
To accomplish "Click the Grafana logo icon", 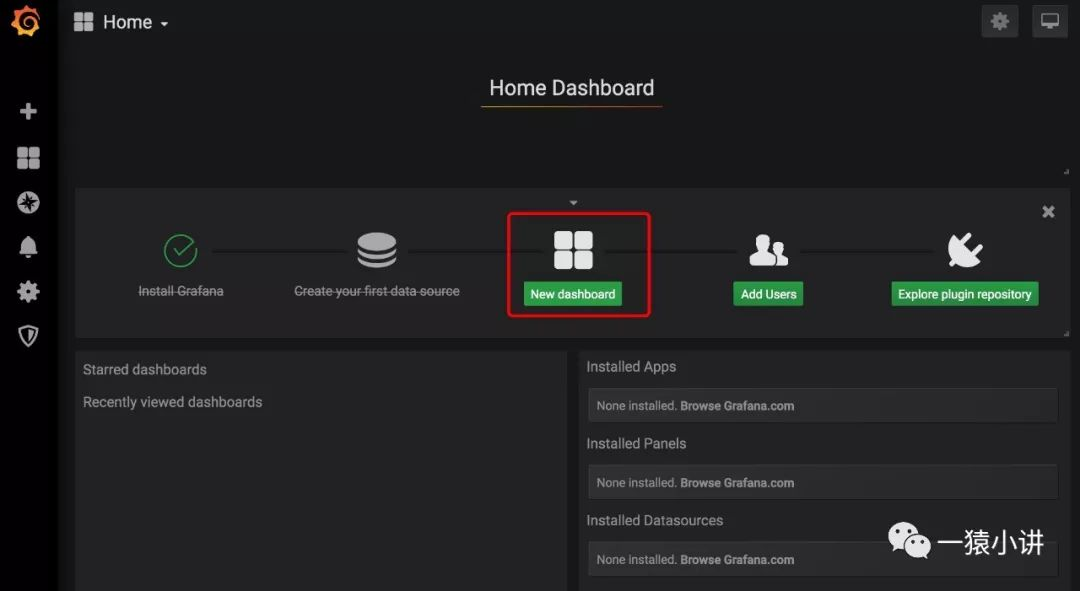I will 26,21.
